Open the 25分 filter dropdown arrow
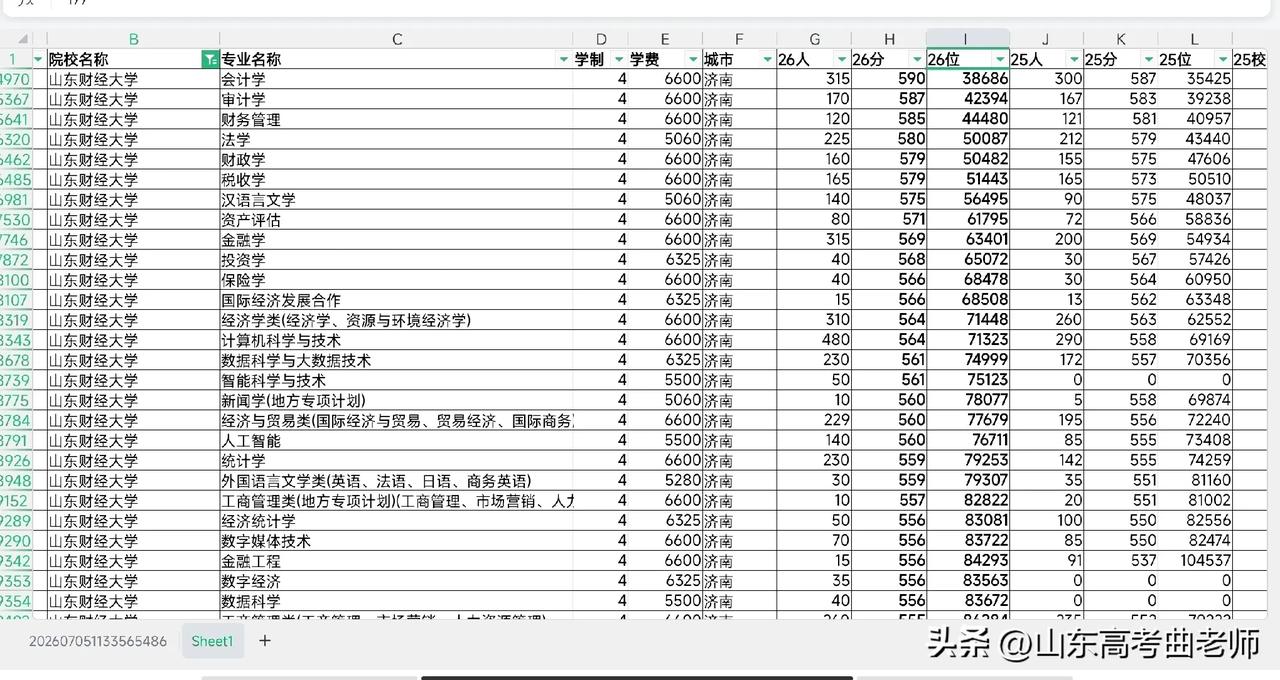Image resolution: width=1280 pixels, height=680 pixels. coord(1149,60)
